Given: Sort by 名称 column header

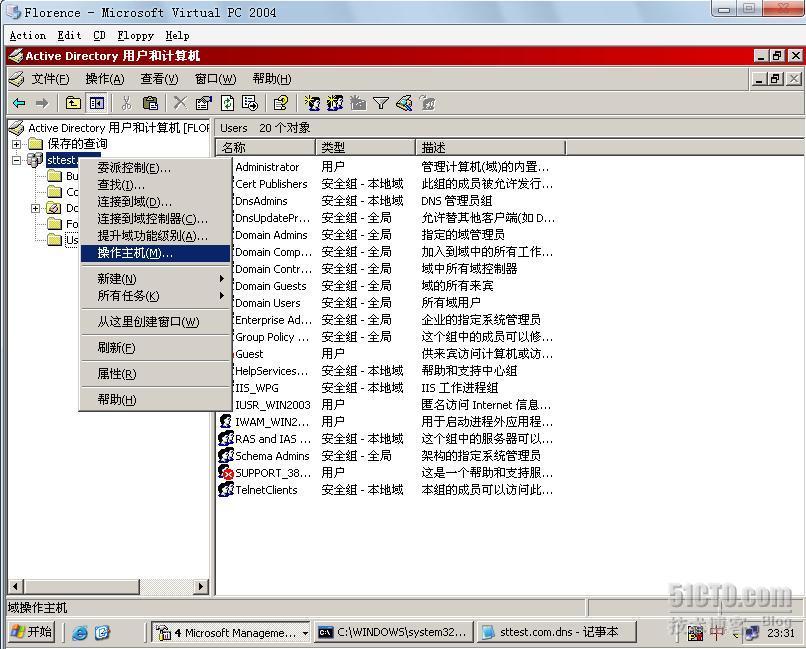Looking at the screenshot, I should click(x=265, y=147).
